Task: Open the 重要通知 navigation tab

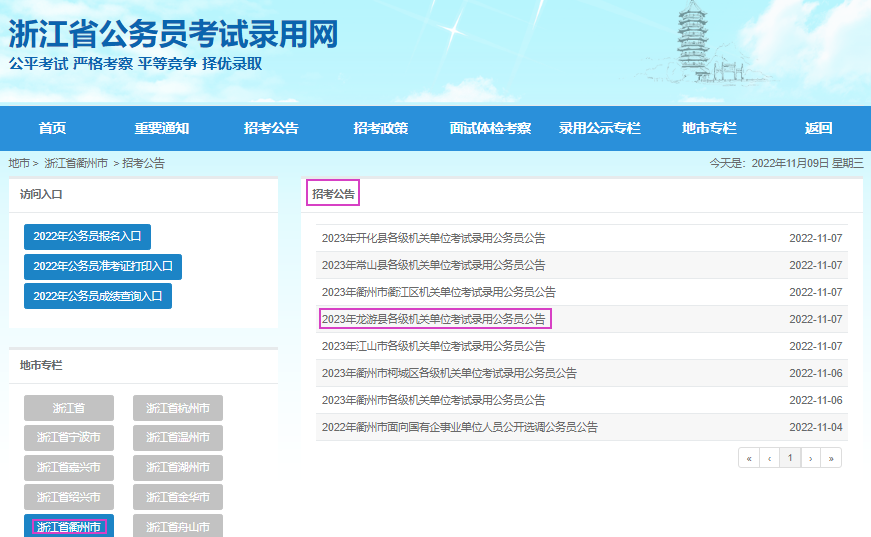Action: (162, 128)
